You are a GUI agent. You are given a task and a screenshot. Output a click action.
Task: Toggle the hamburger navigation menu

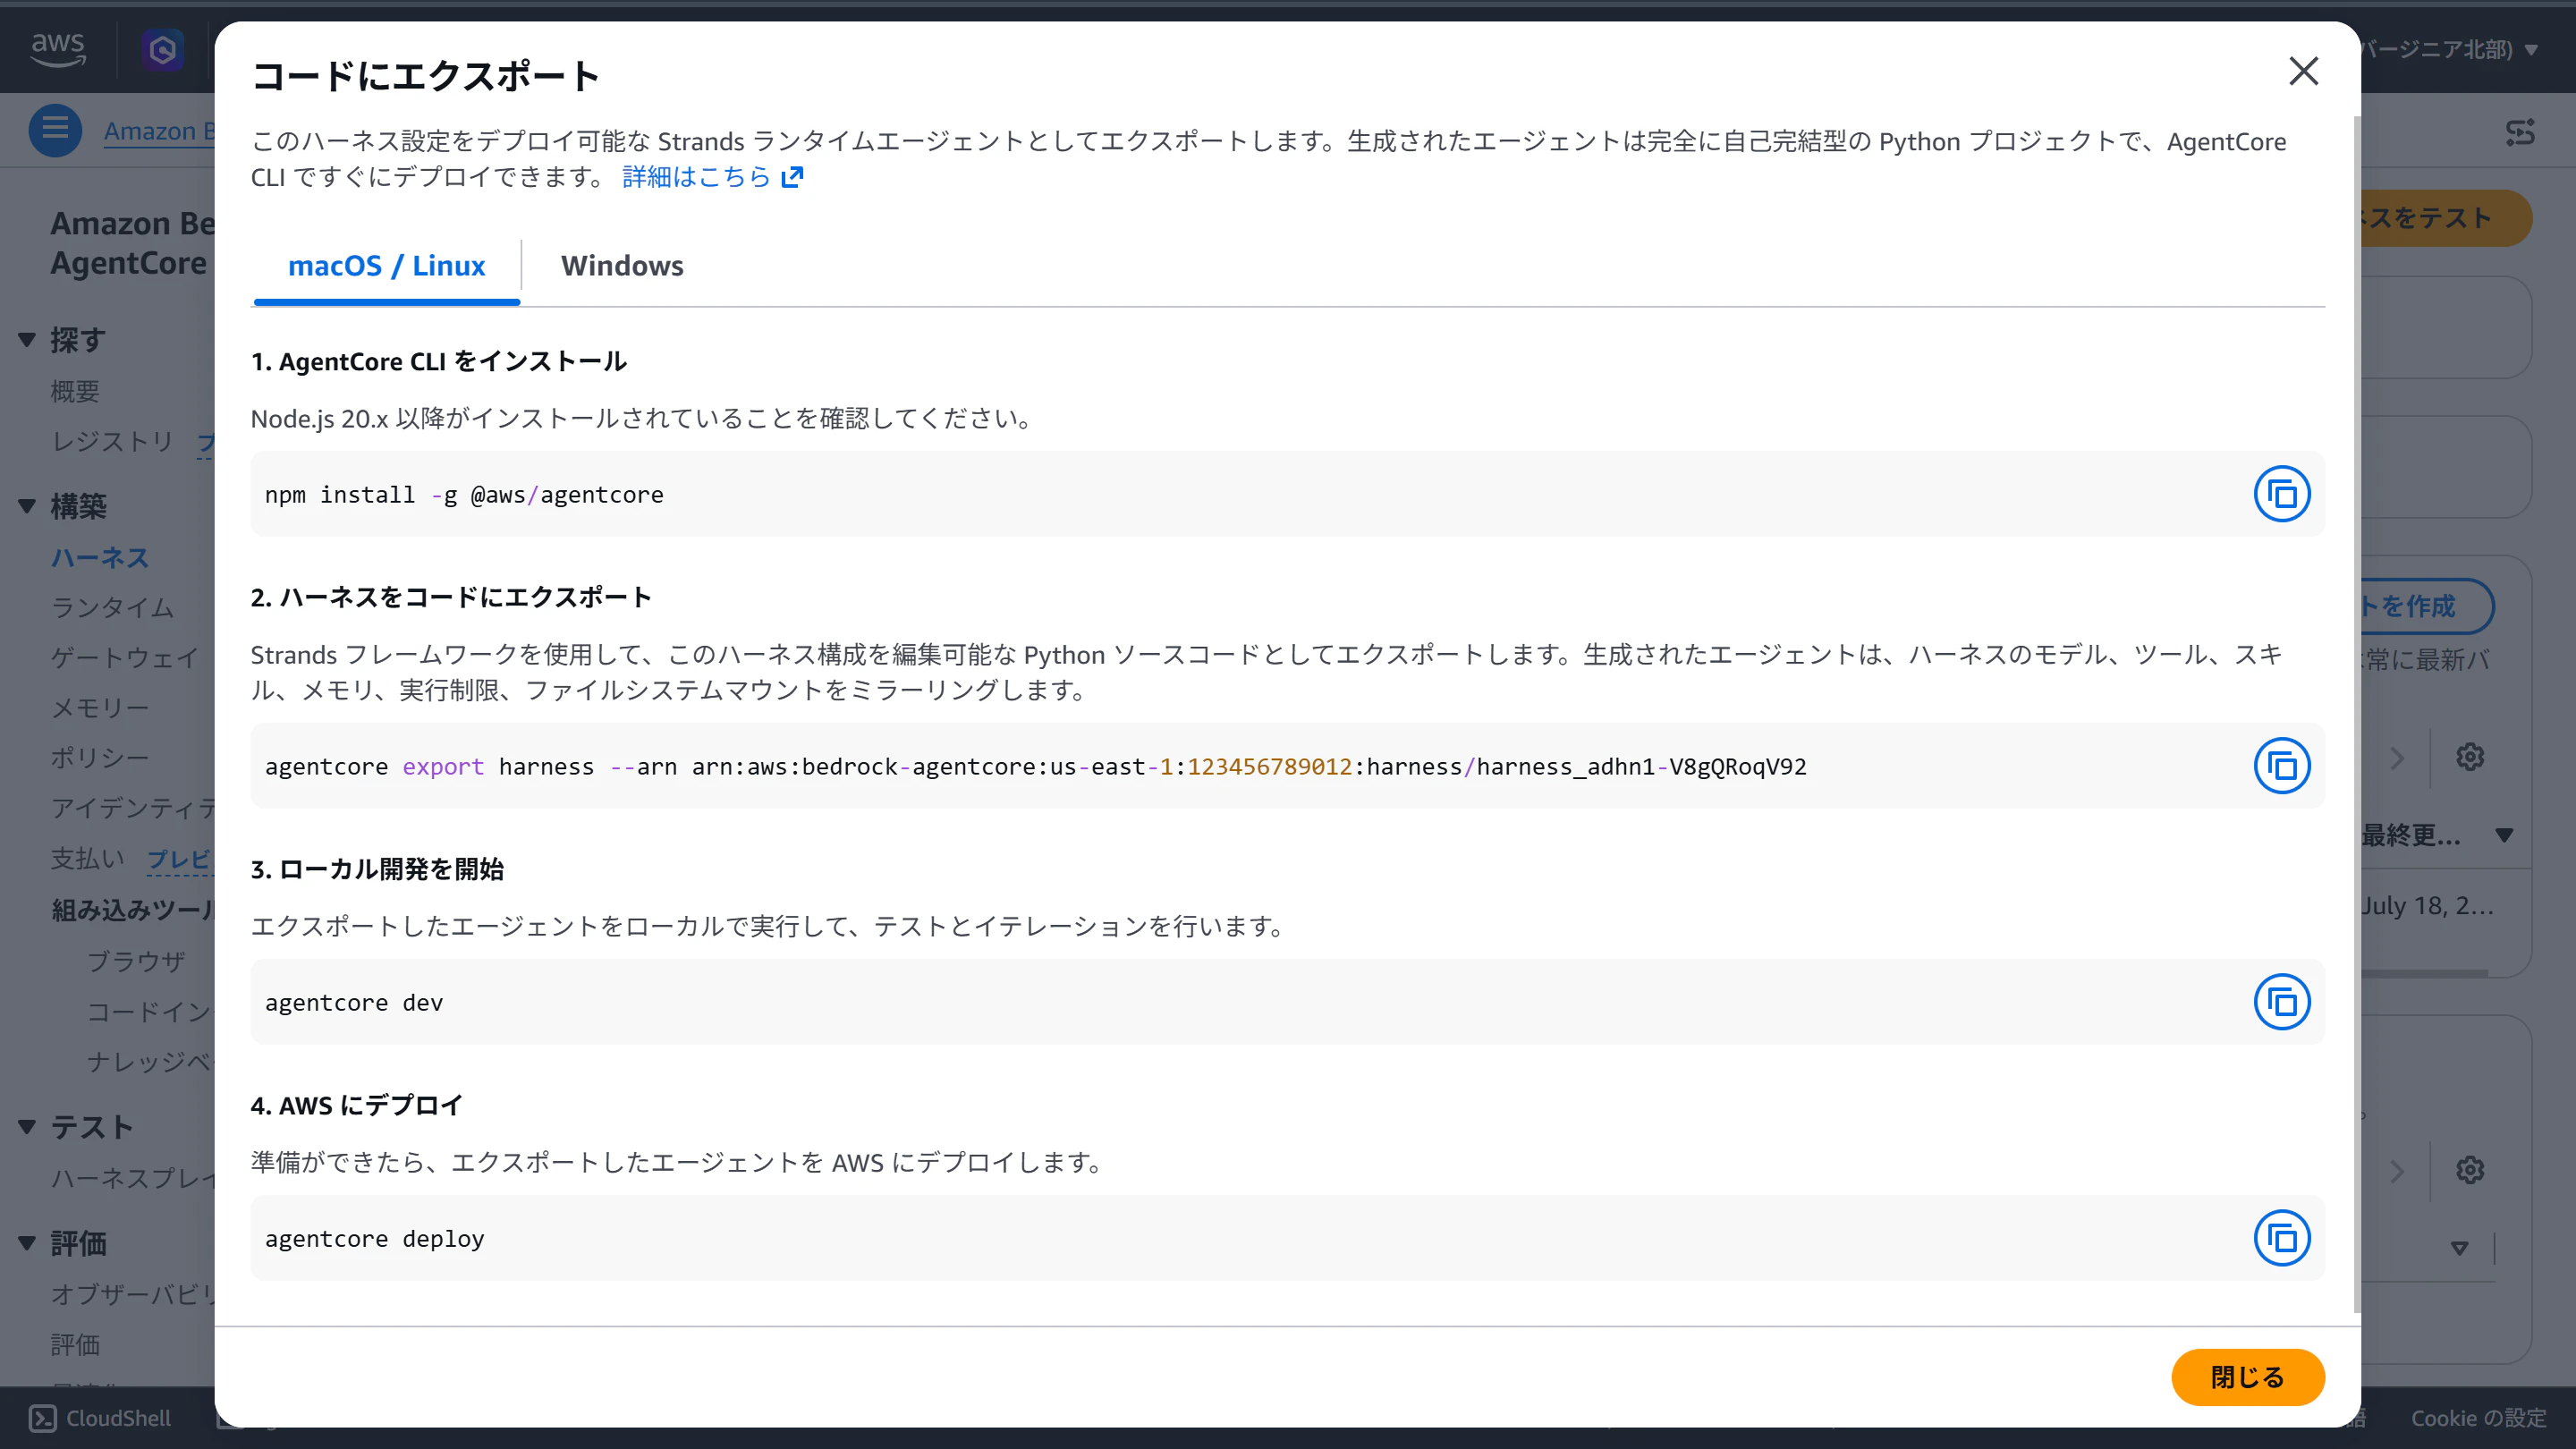point(55,130)
